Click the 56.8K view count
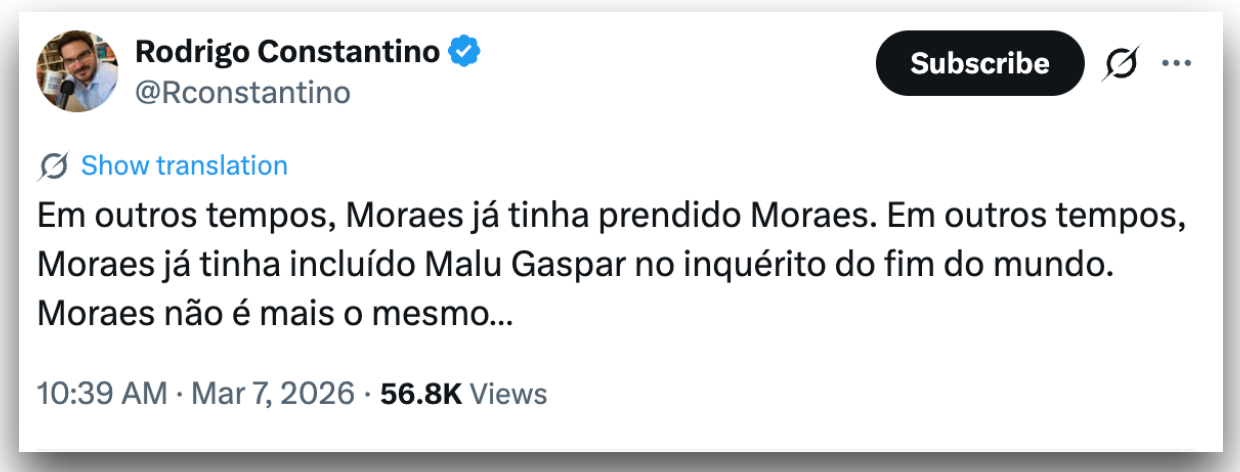Image resolution: width=1240 pixels, height=472 pixels. [420, 394]
